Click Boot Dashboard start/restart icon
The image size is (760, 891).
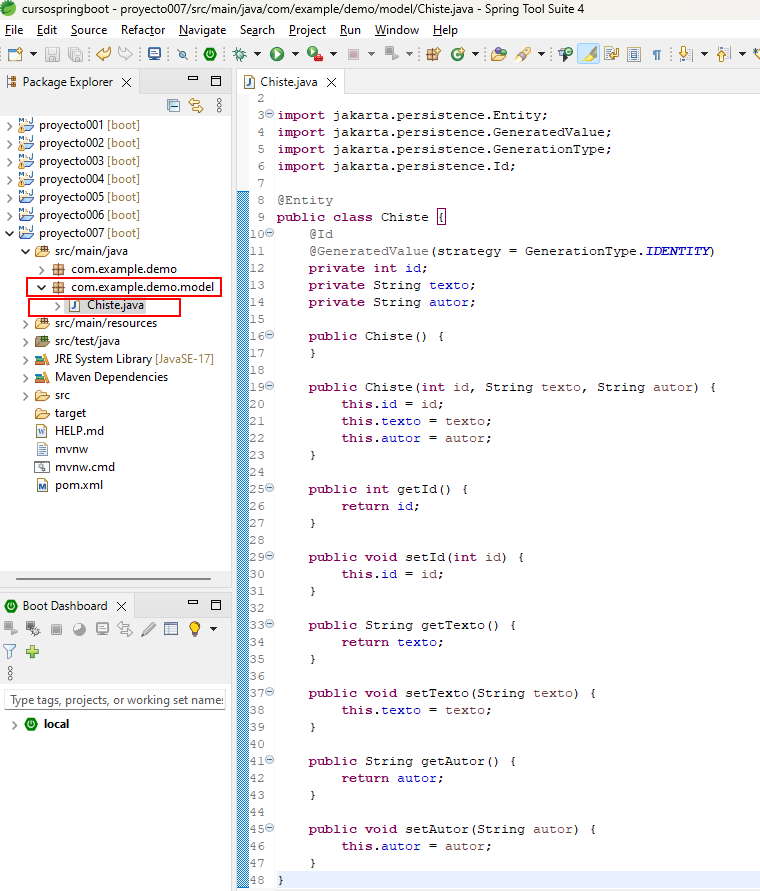(10, 628)
